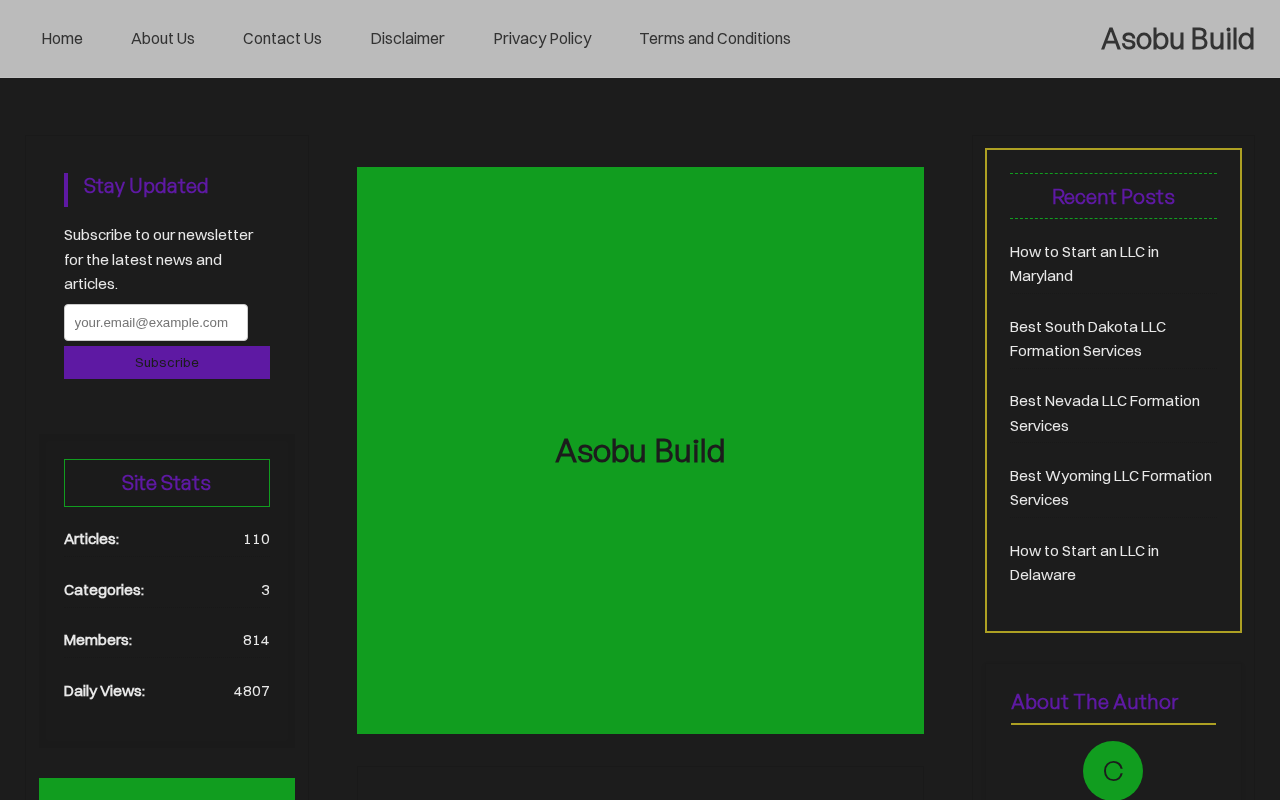The width and height of the screenshot is (1280, 800).
Task: Click the Stay Updated heading
Action: tap(146, 186)
